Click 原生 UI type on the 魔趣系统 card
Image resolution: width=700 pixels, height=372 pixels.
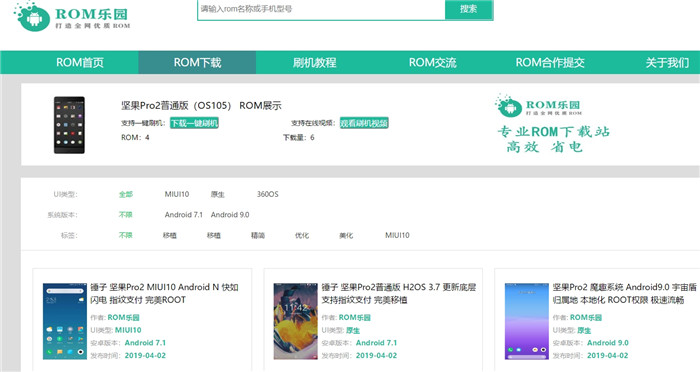[x=584, y=330]
